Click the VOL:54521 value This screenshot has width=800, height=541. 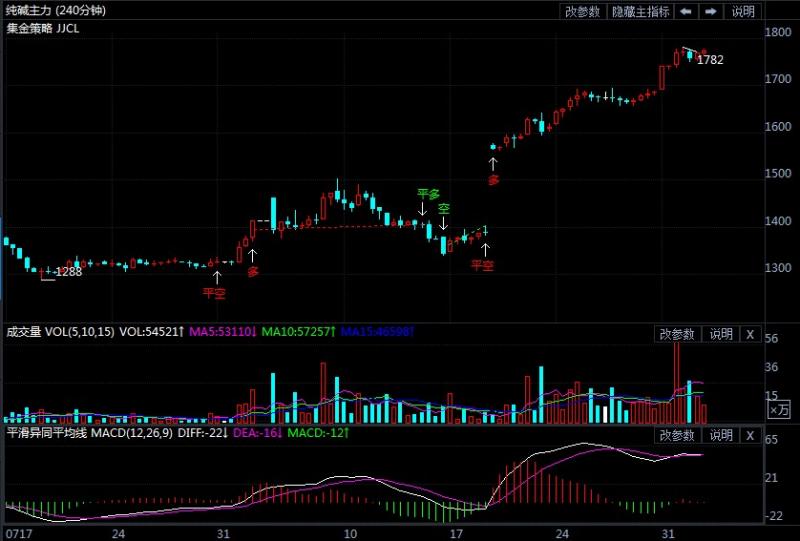coord(152,332)
